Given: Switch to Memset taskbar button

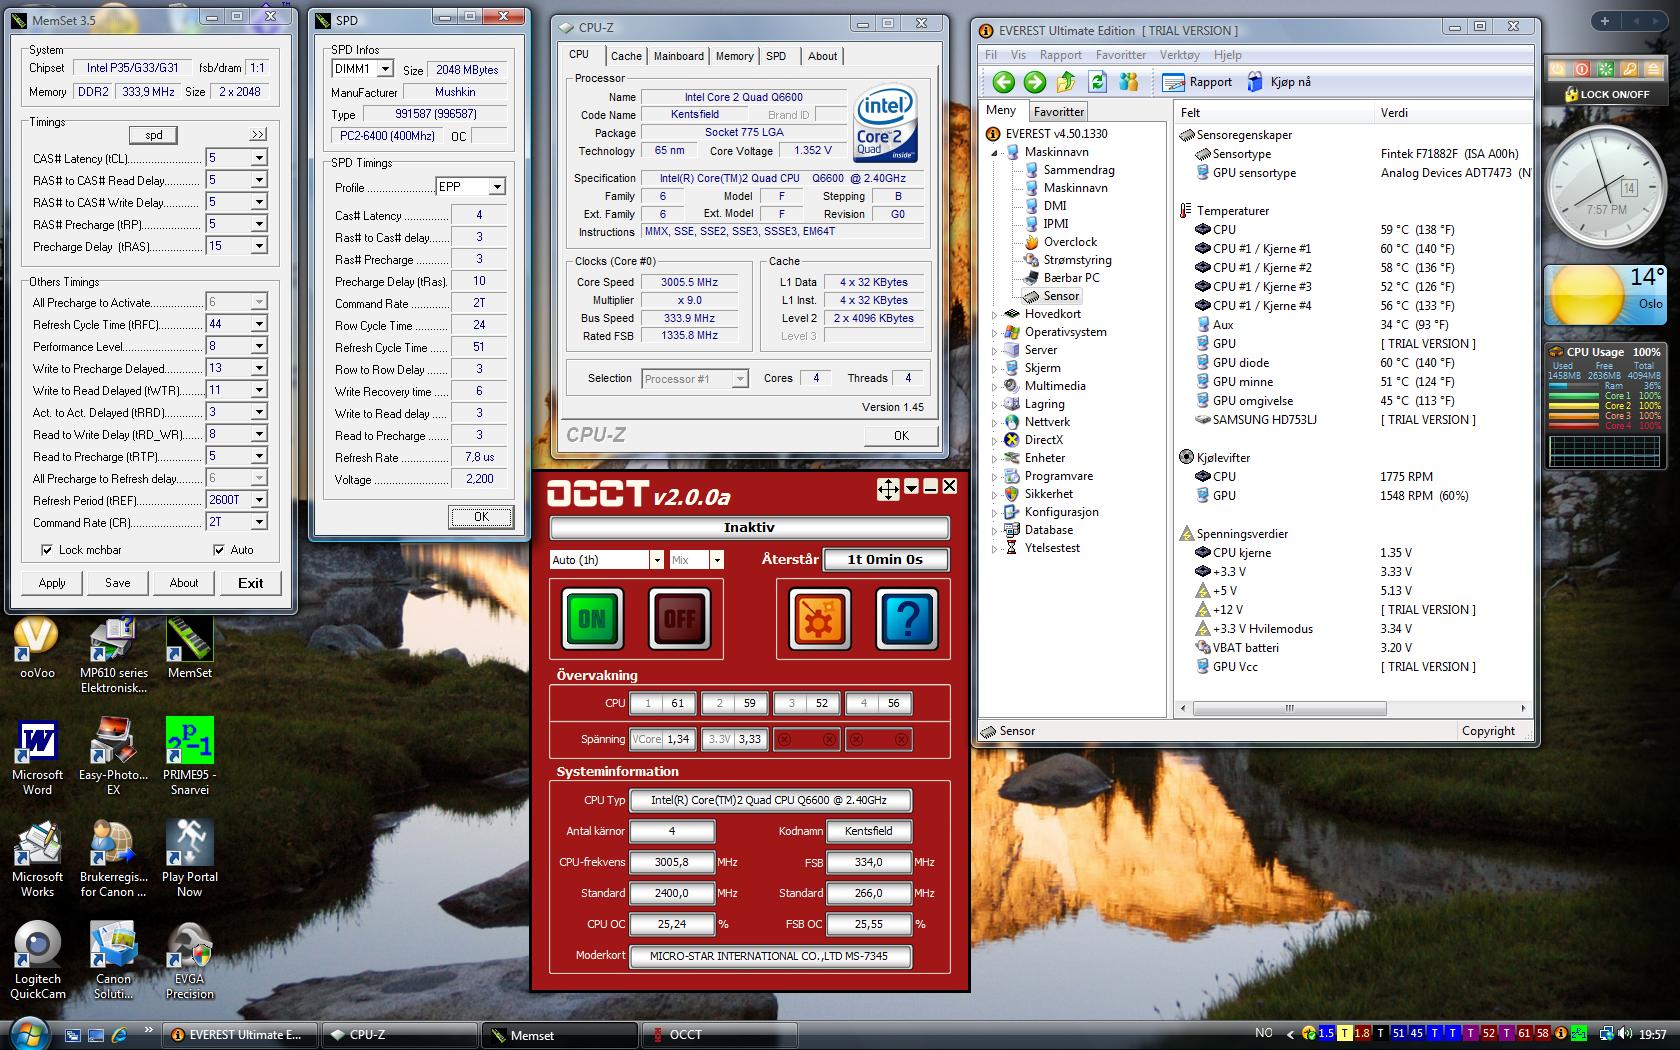Looking at the screenshot, I should coord(559,1035).
